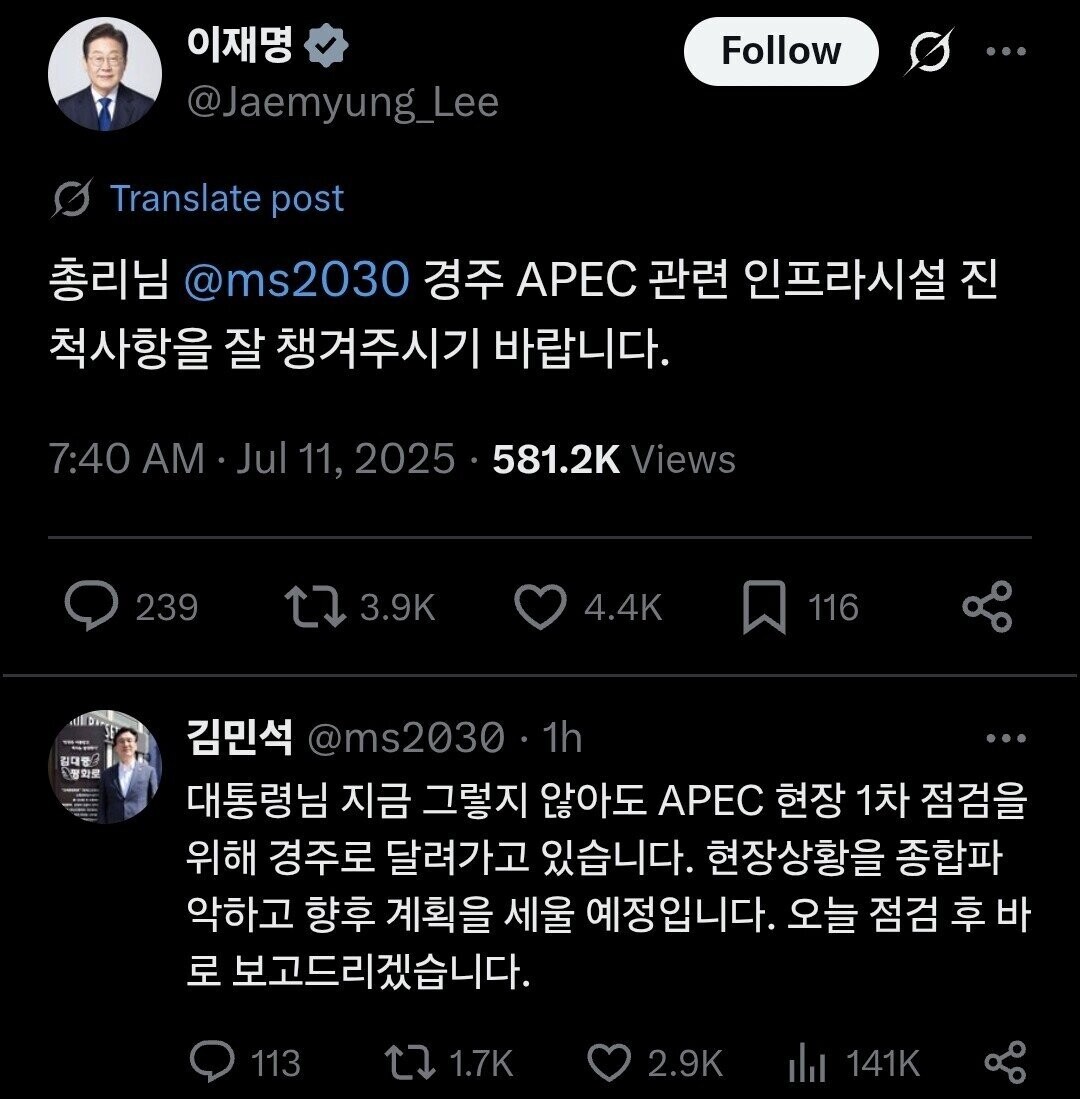Screen dimensions: 1080x1099
Task: Like 김민석's reply with 2.9K likes
Action: 607,1062
